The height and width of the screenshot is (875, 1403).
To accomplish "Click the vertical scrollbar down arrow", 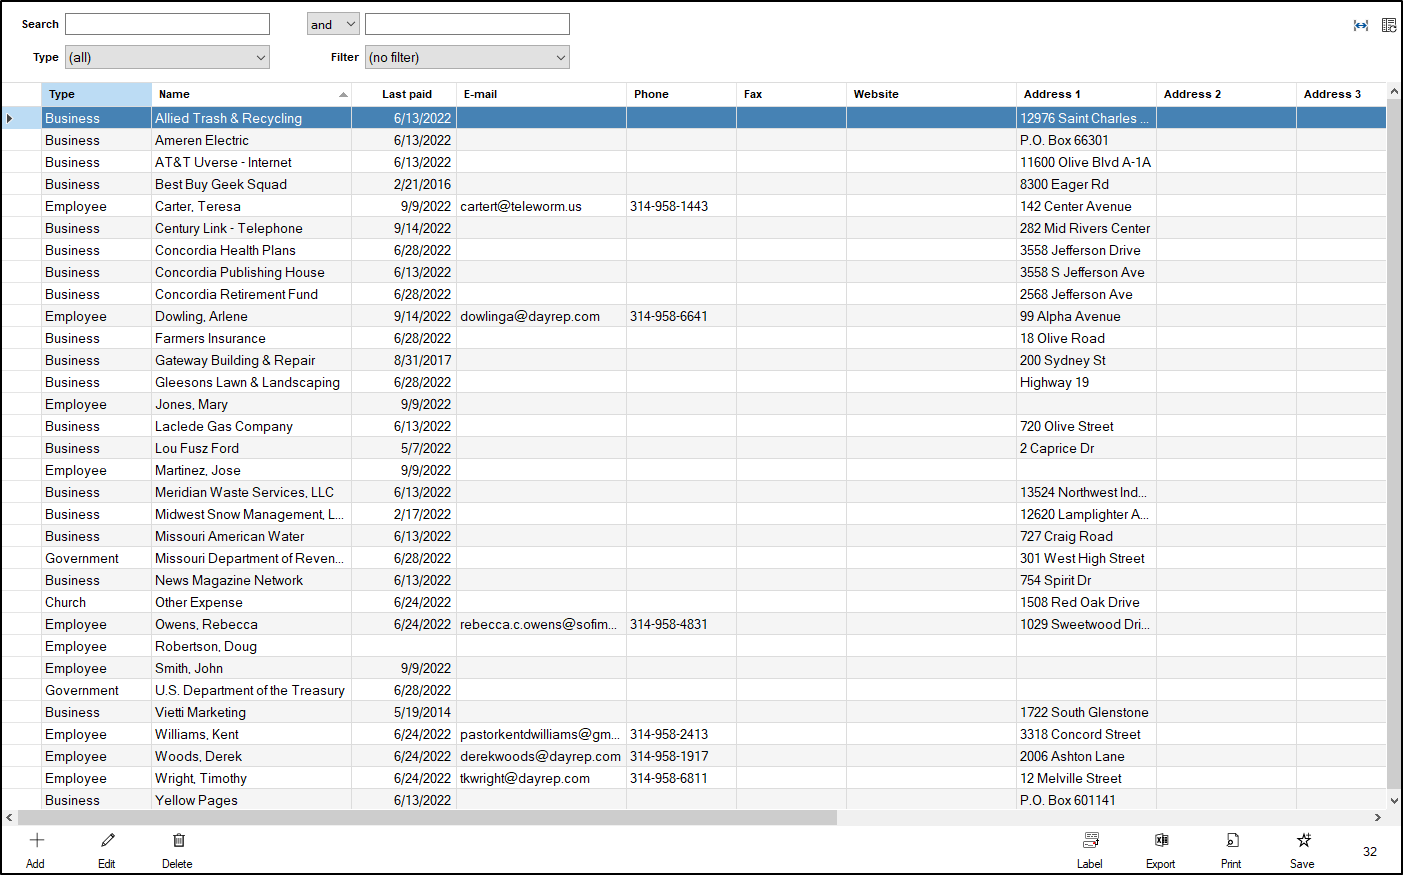I will 1394,800.
